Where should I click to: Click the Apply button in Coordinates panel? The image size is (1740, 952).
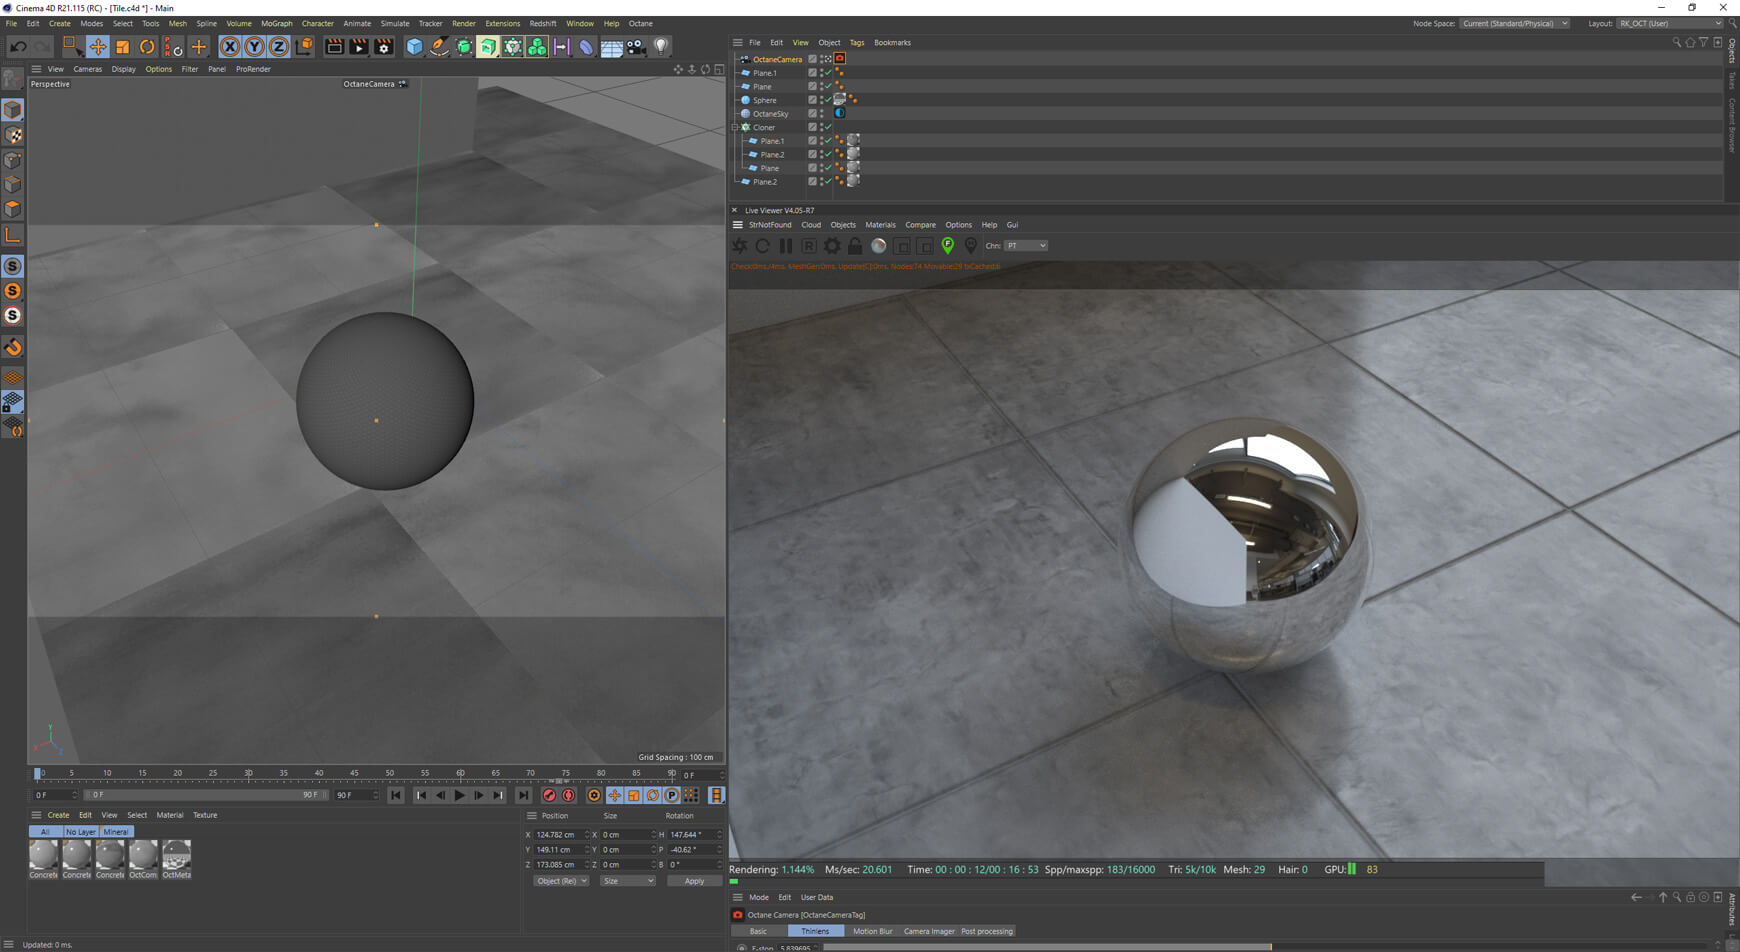(694, 880)
